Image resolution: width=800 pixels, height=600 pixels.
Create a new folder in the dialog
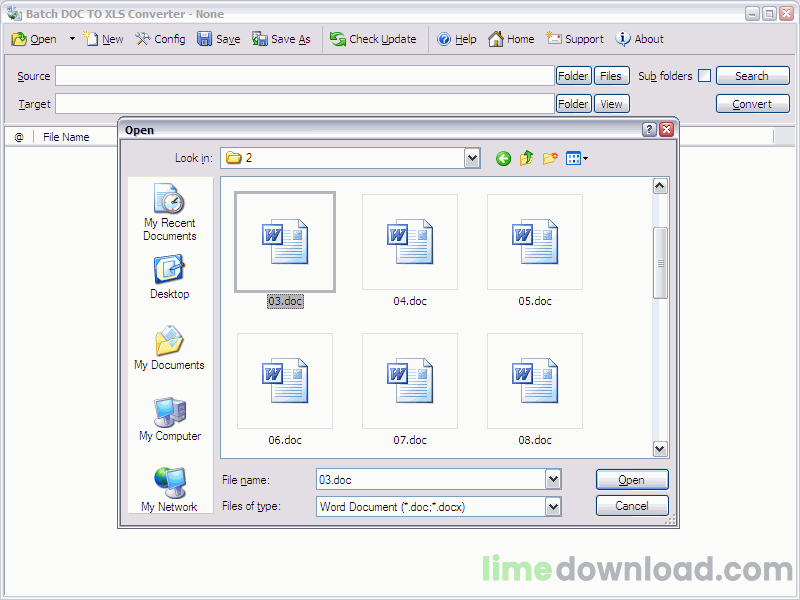pos(550,159)
